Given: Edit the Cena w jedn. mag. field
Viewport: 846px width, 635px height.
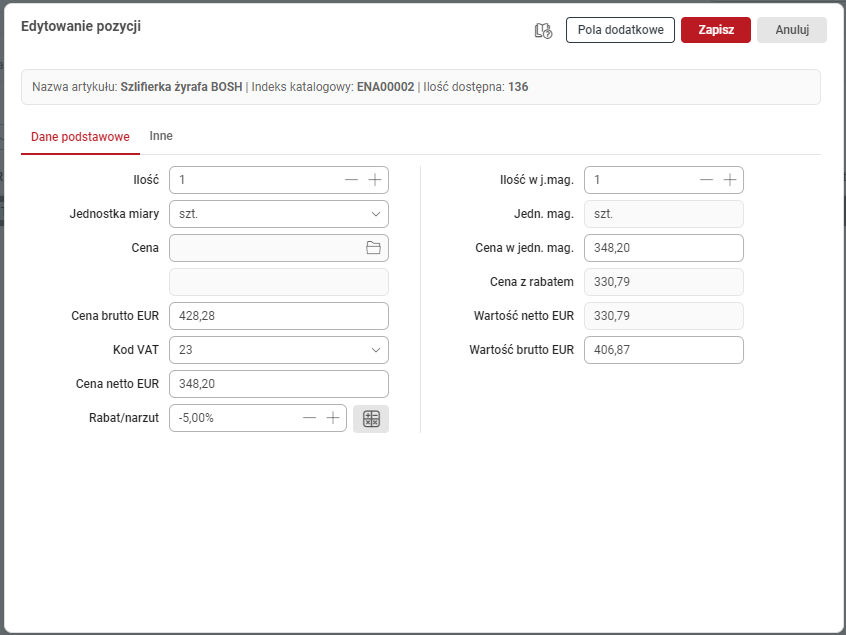Looking at the screenshot, I should (664, 248).
